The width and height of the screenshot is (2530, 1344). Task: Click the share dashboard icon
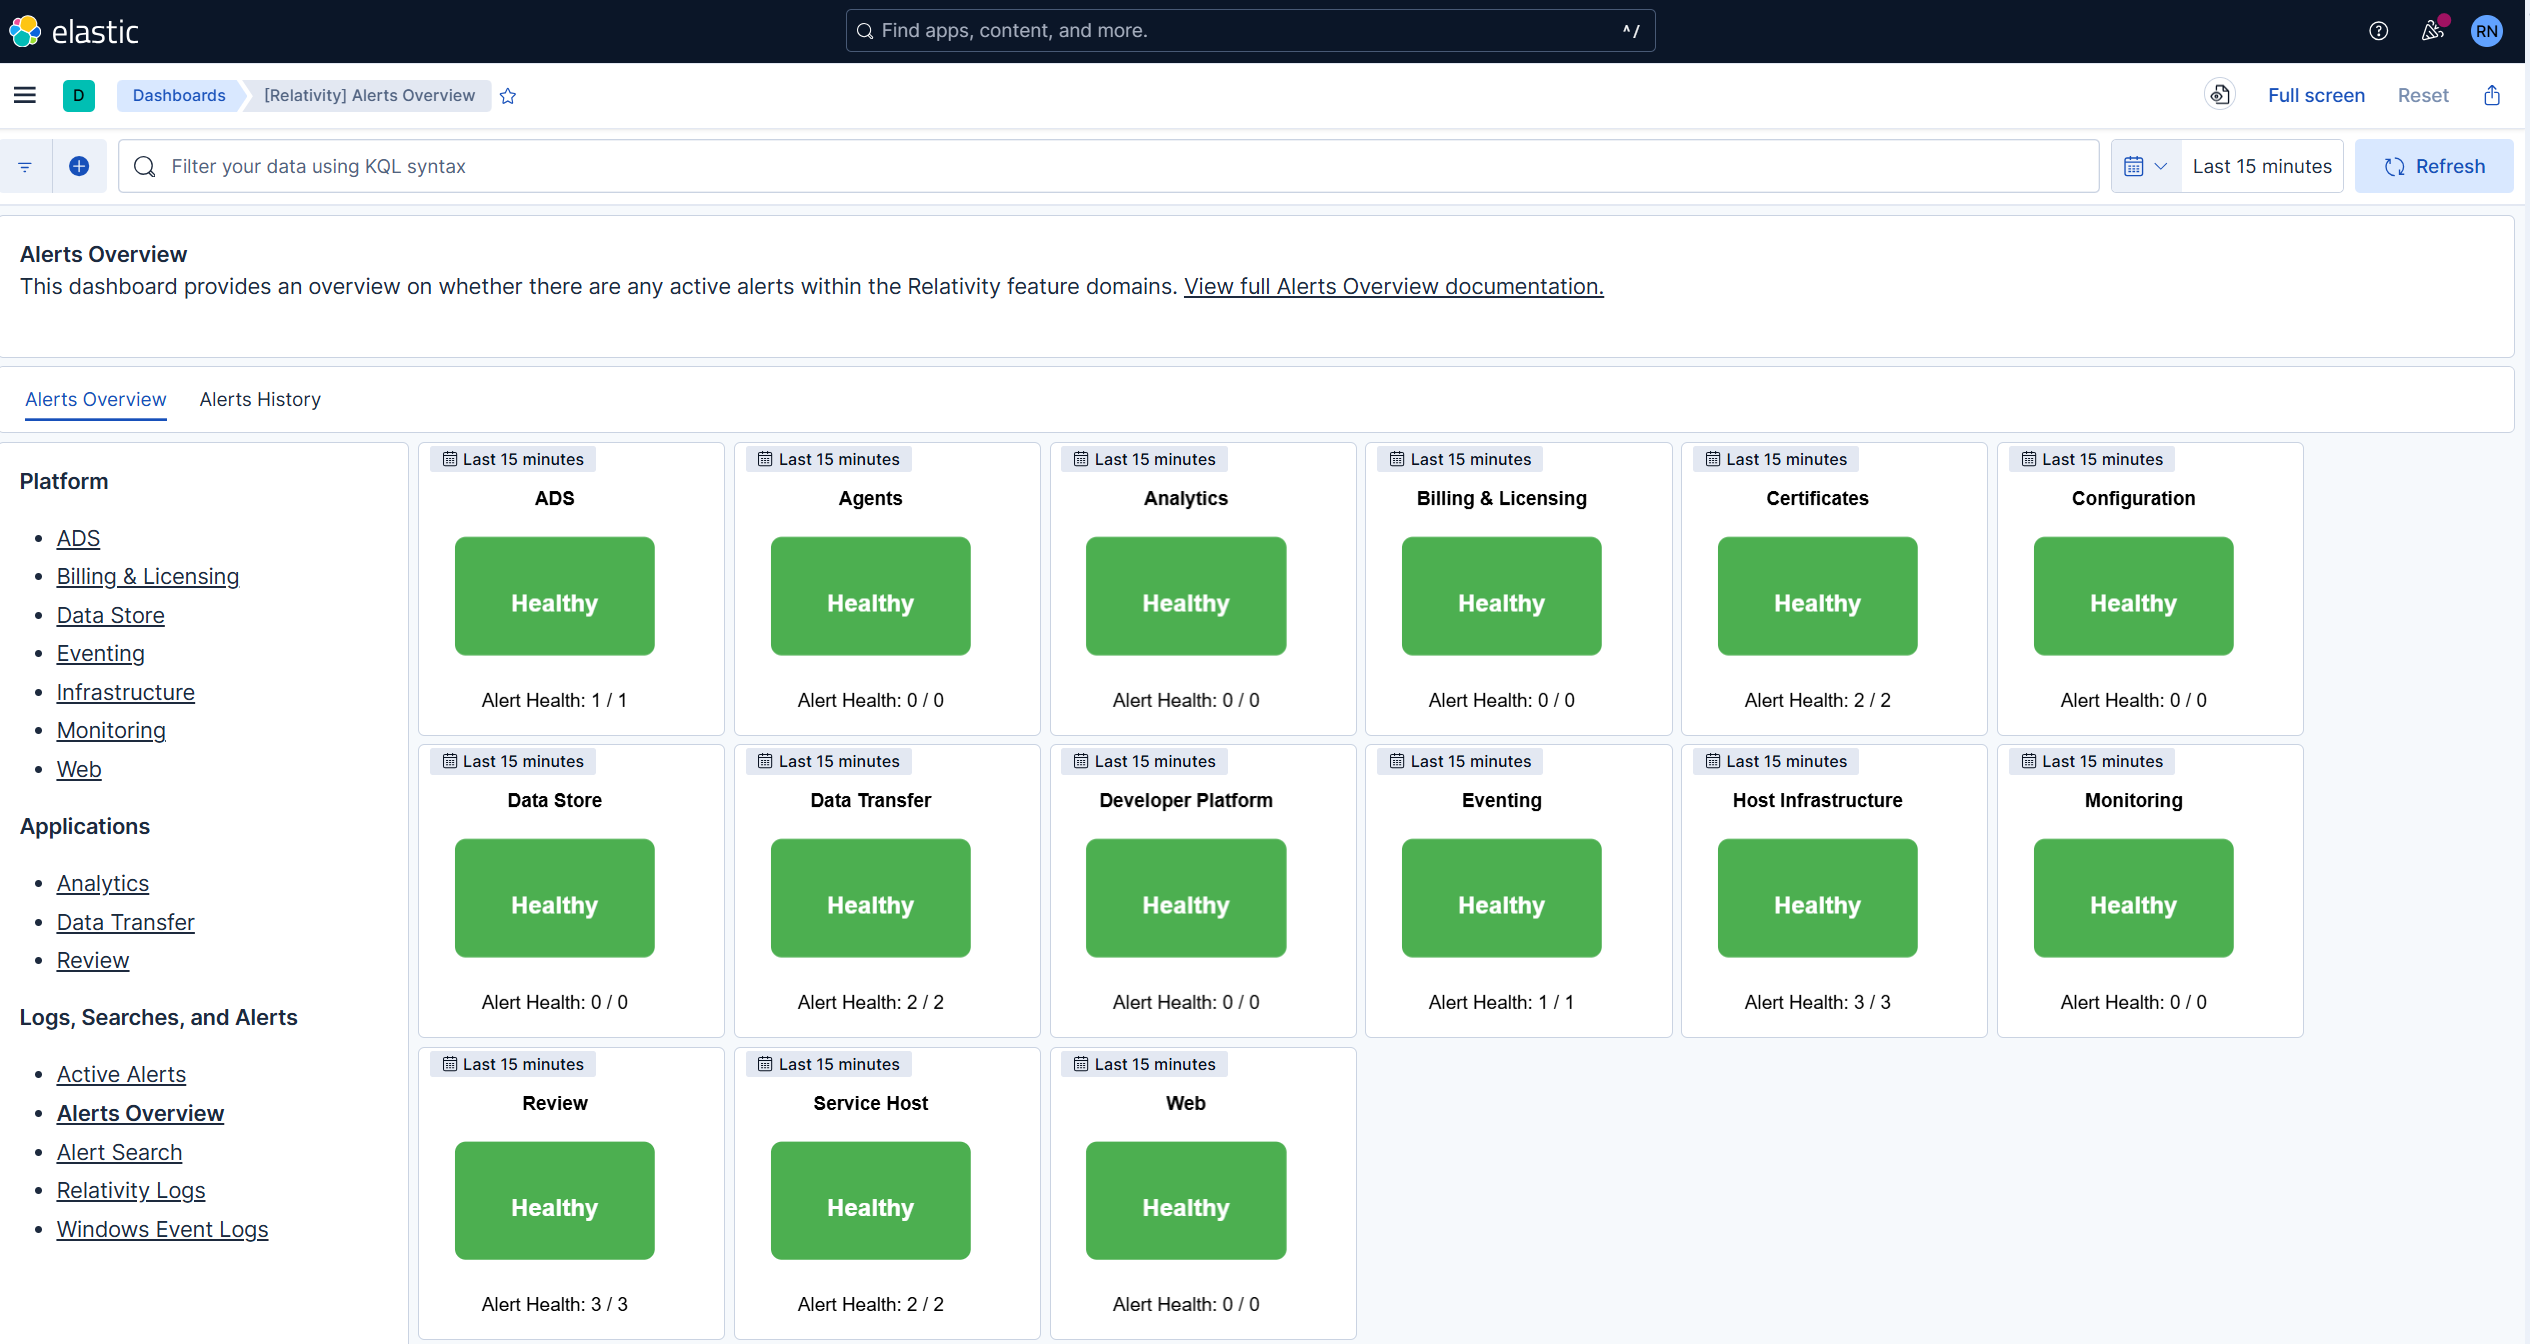click(2492, 95)
